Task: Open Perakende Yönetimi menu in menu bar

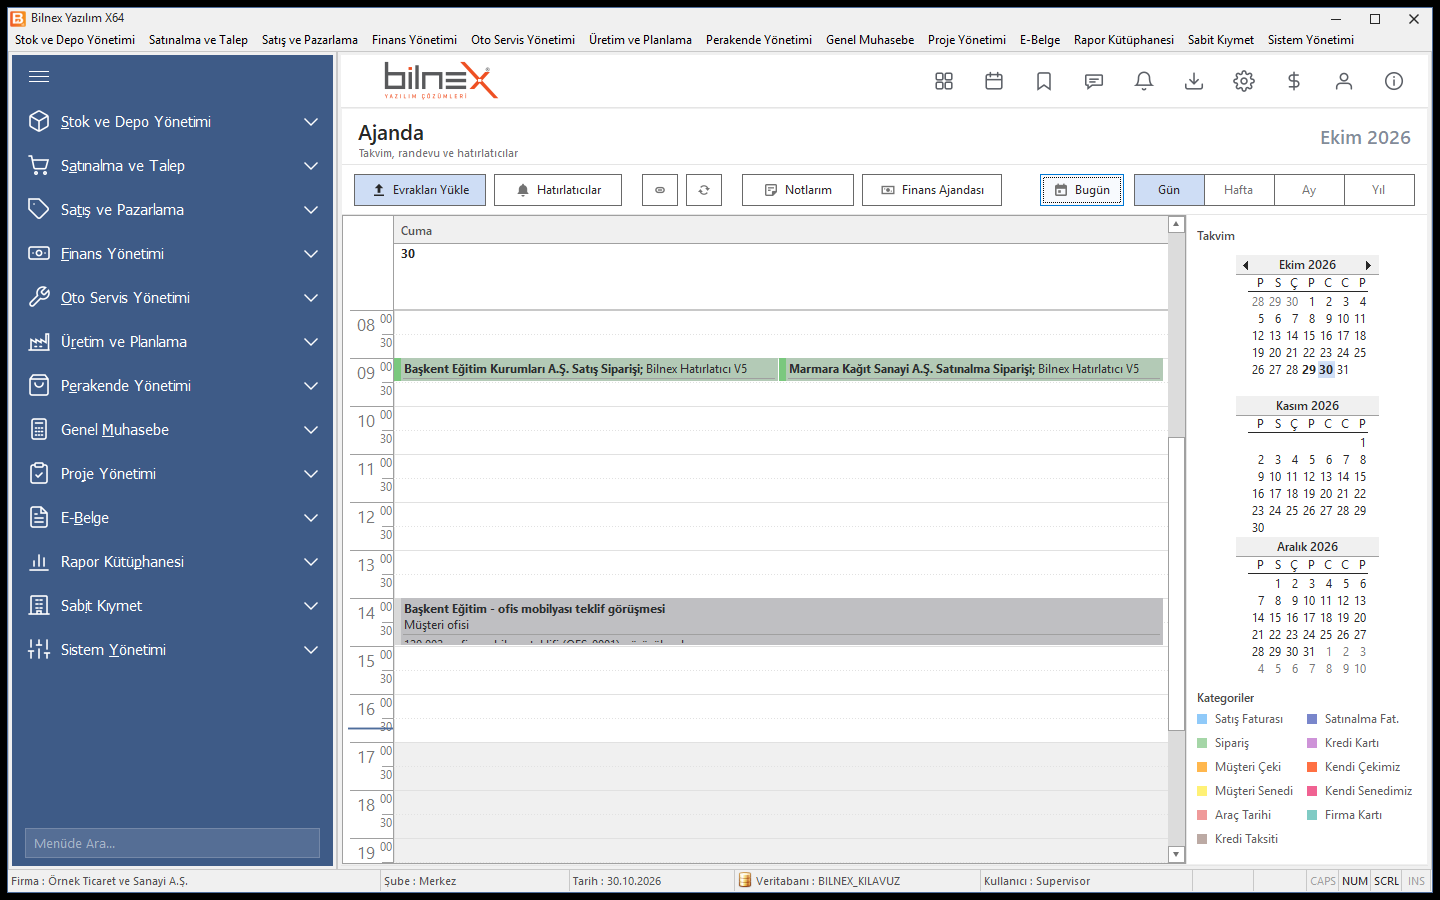Action: [759, 40]
